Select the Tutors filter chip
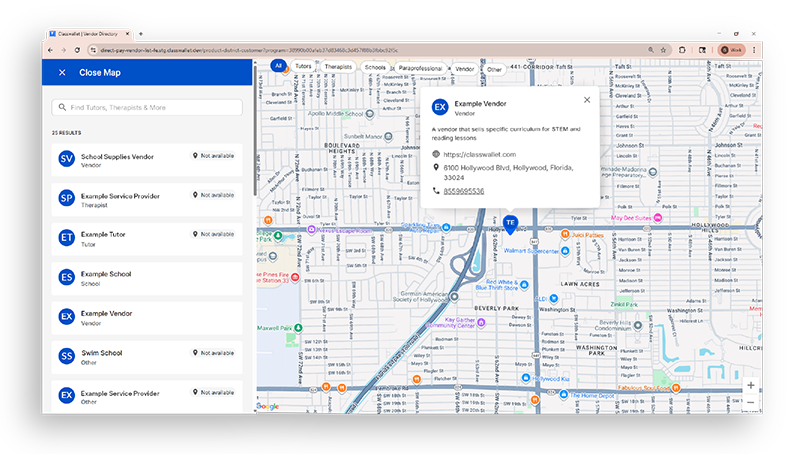Screen dimensions: 800x454 tap(303, 66)
